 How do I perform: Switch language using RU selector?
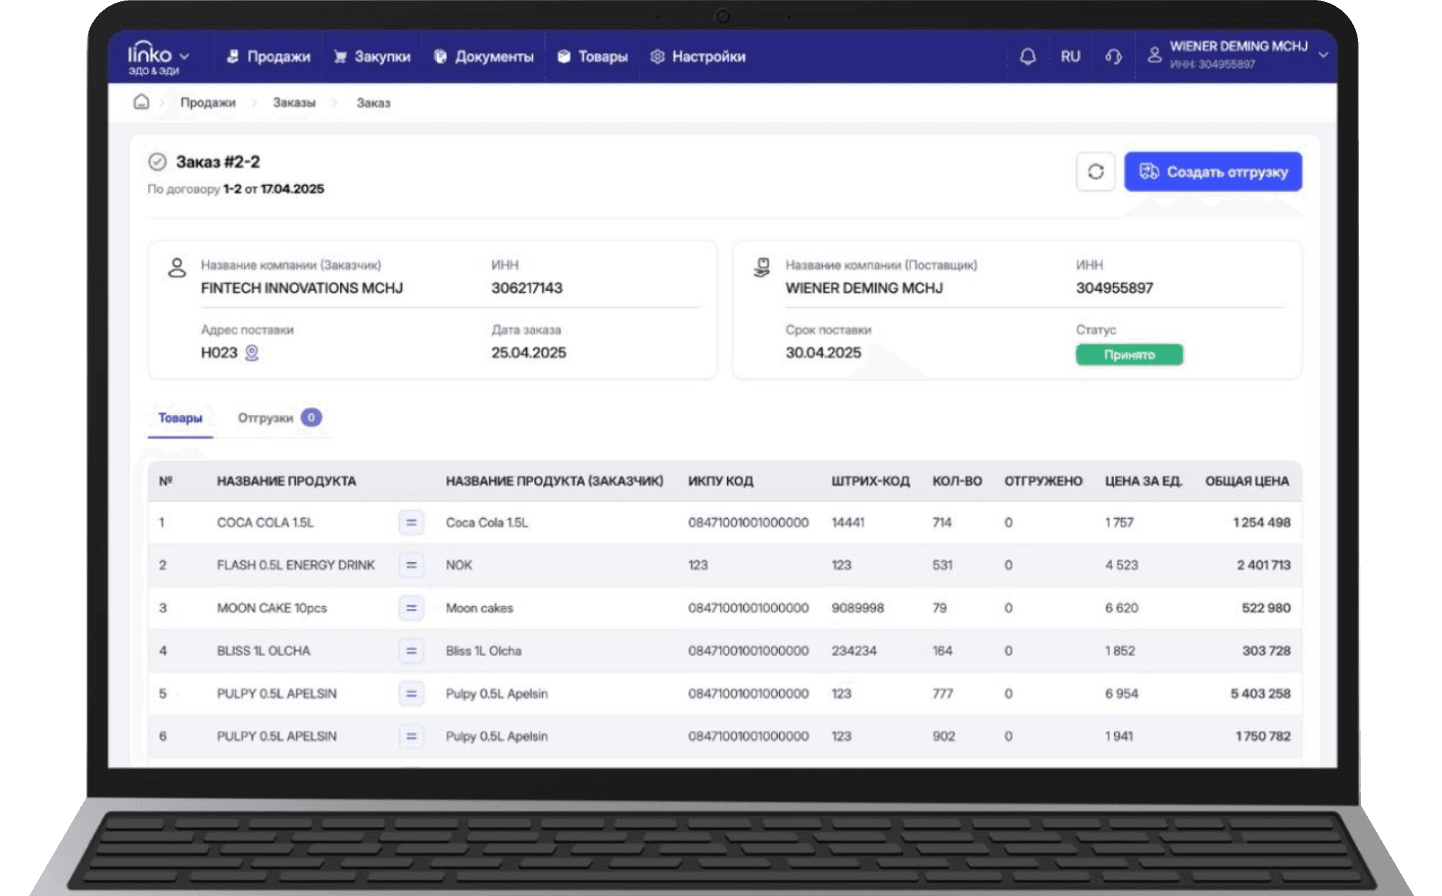[1070, 57]
